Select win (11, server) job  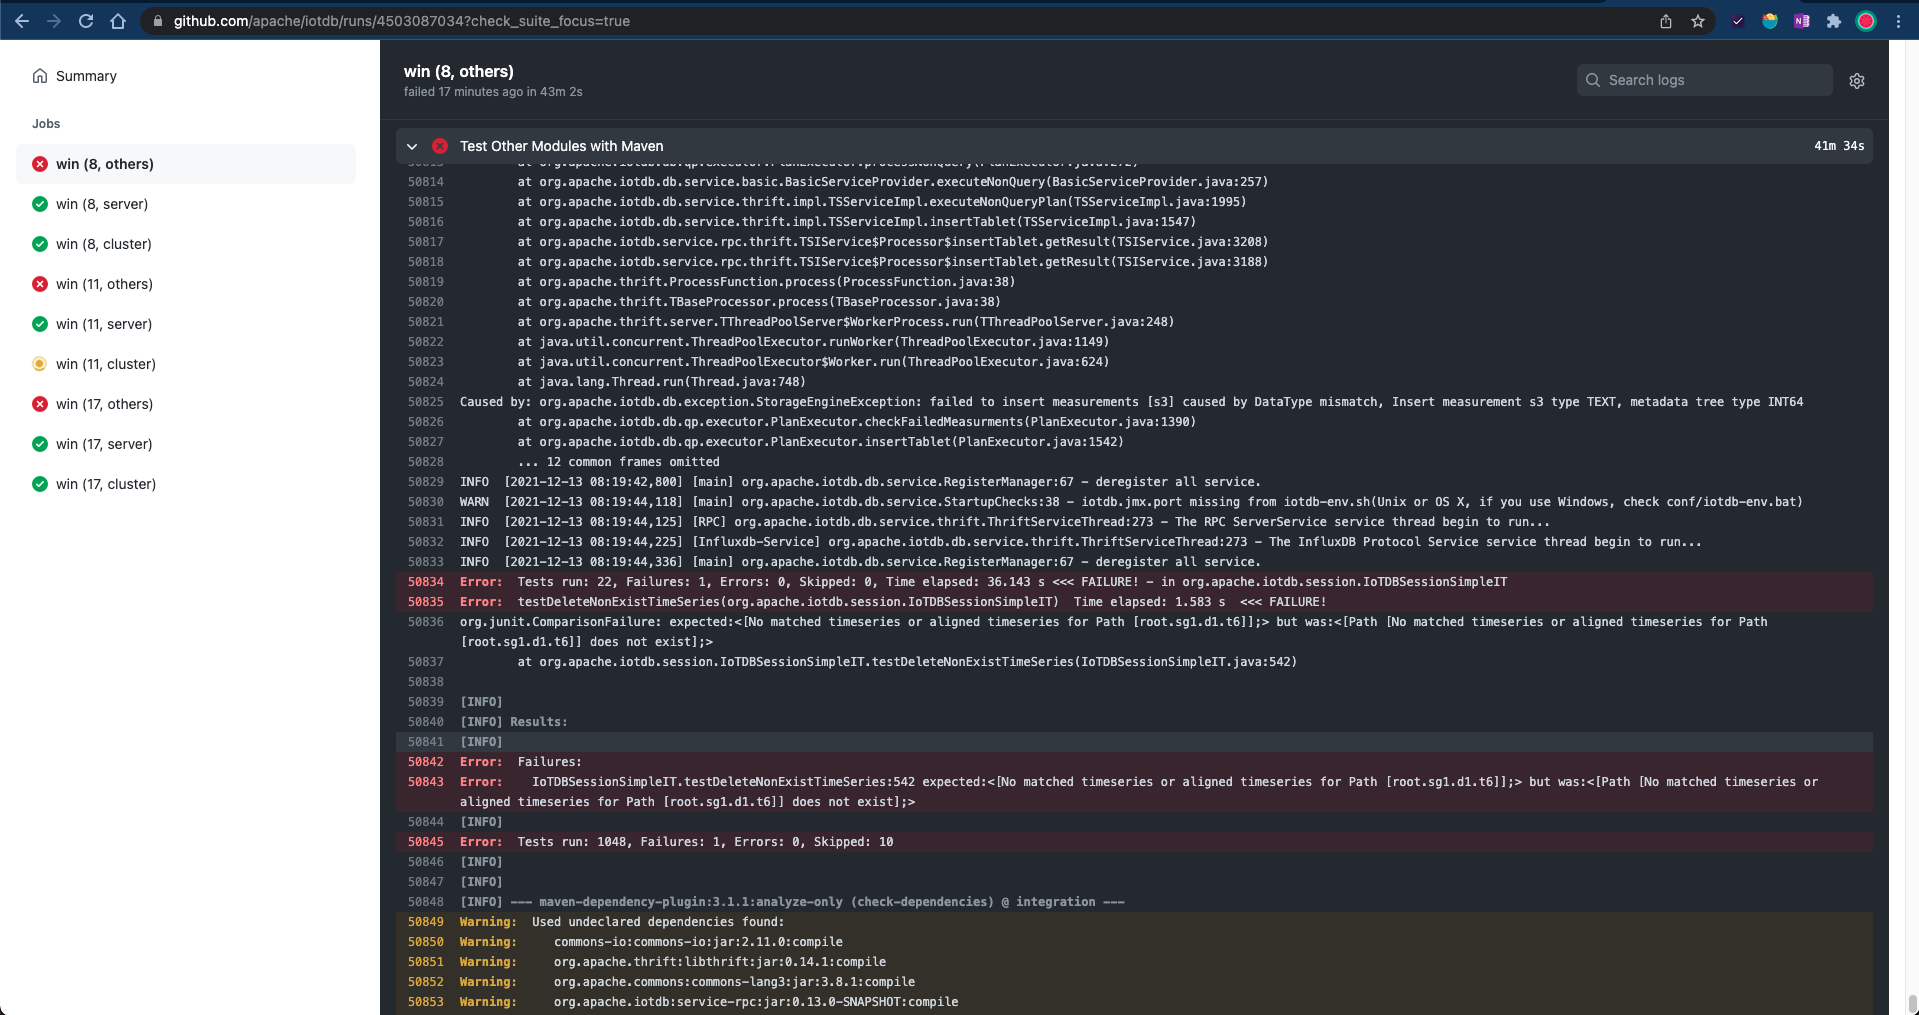click(186, 324)
